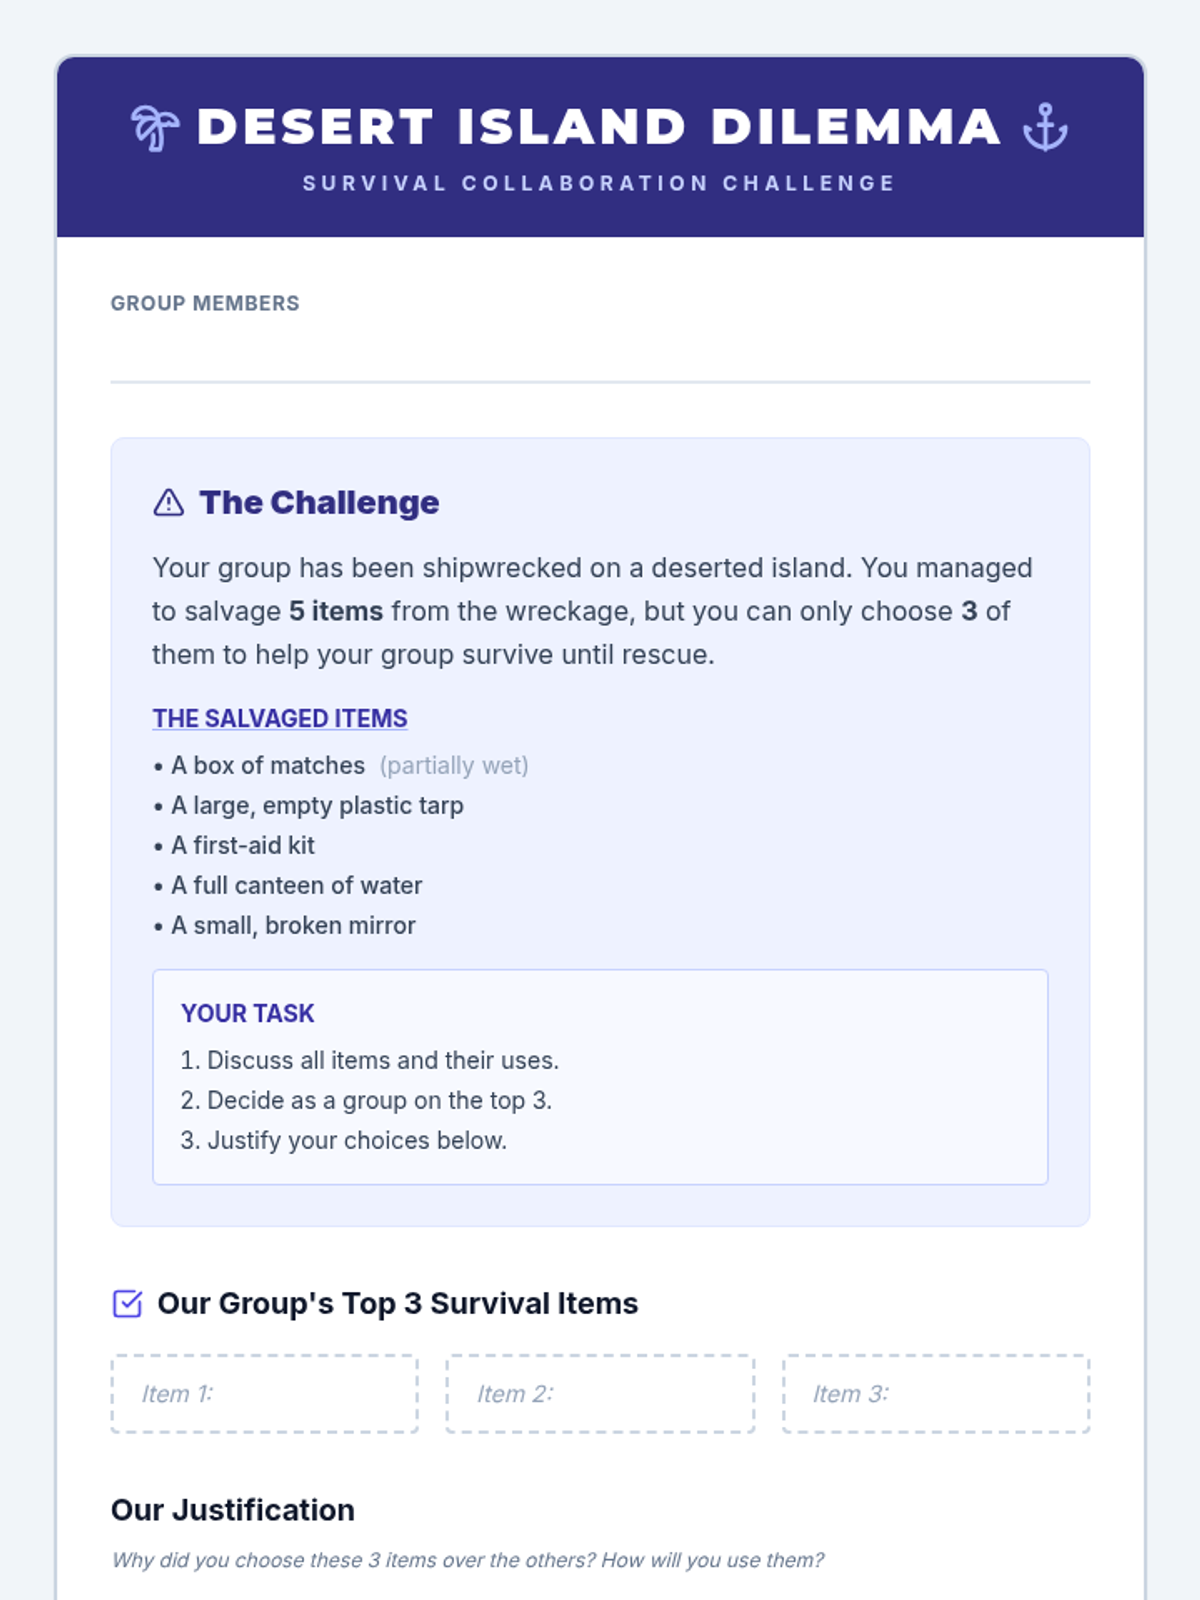This screenshot has width=1200, height=1600.
Task: Click the warning triangle icon beside The Challenge
Action: click(169, 502)
